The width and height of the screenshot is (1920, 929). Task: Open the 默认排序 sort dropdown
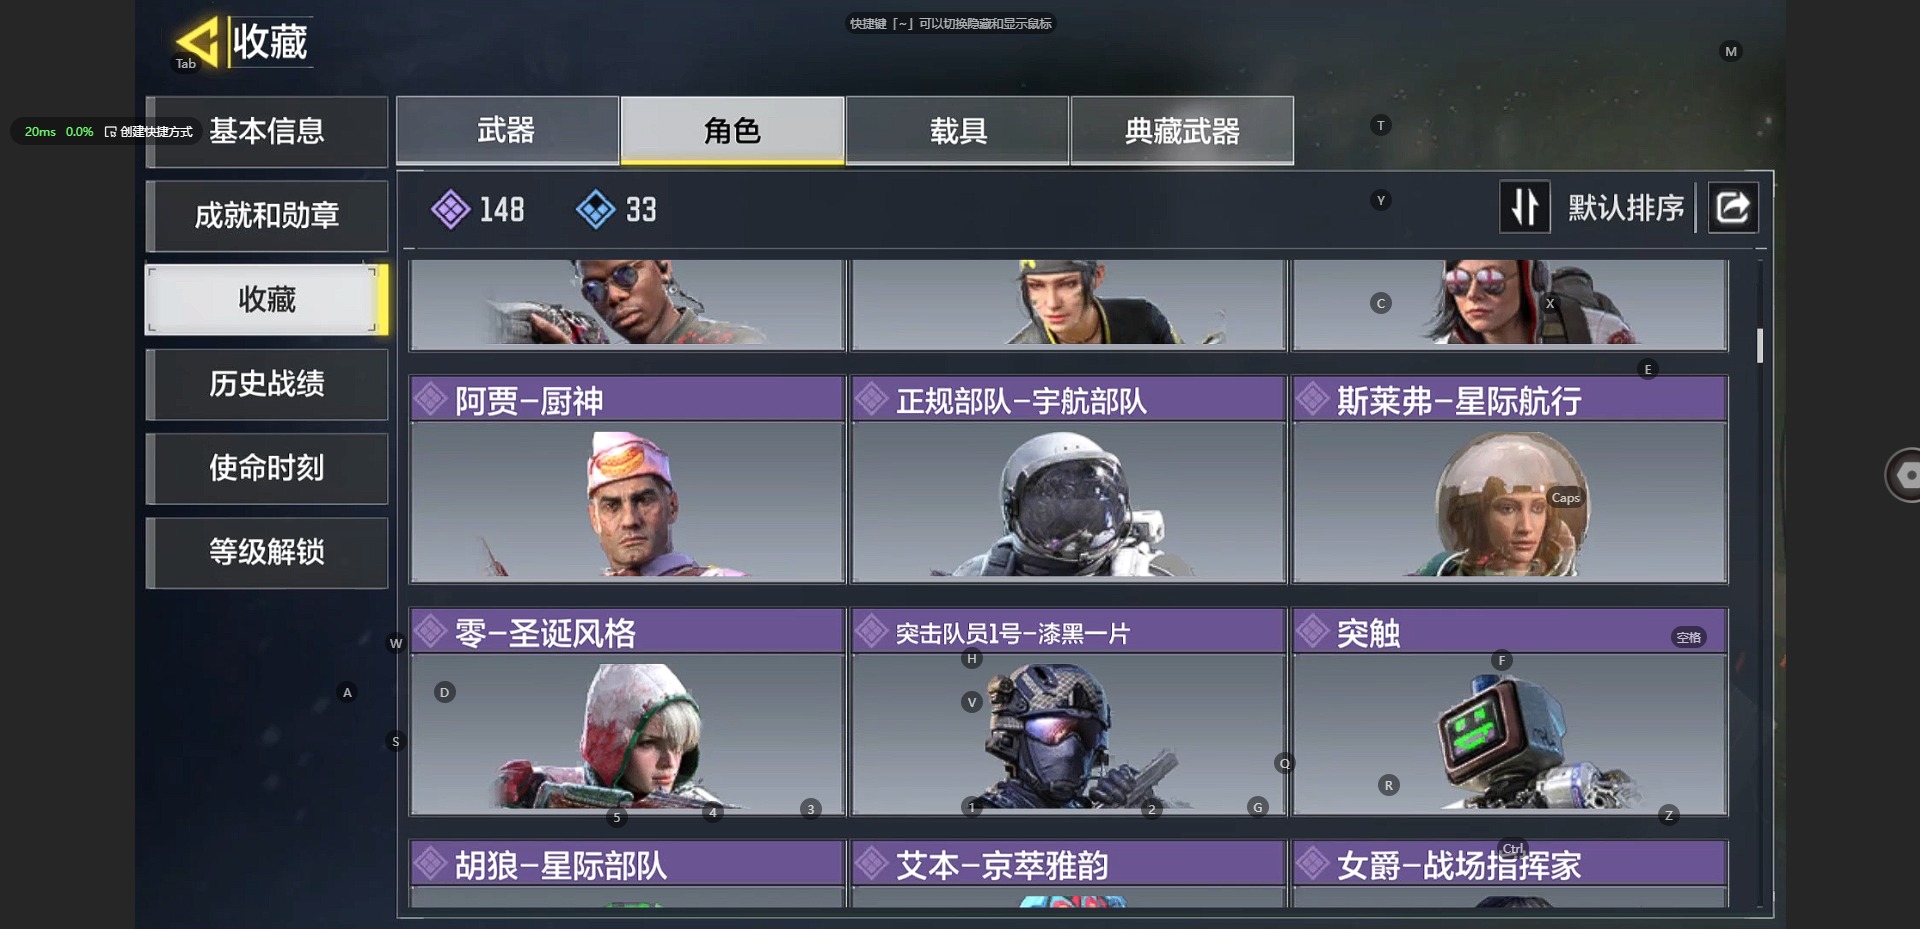(x=1626, y=208)
